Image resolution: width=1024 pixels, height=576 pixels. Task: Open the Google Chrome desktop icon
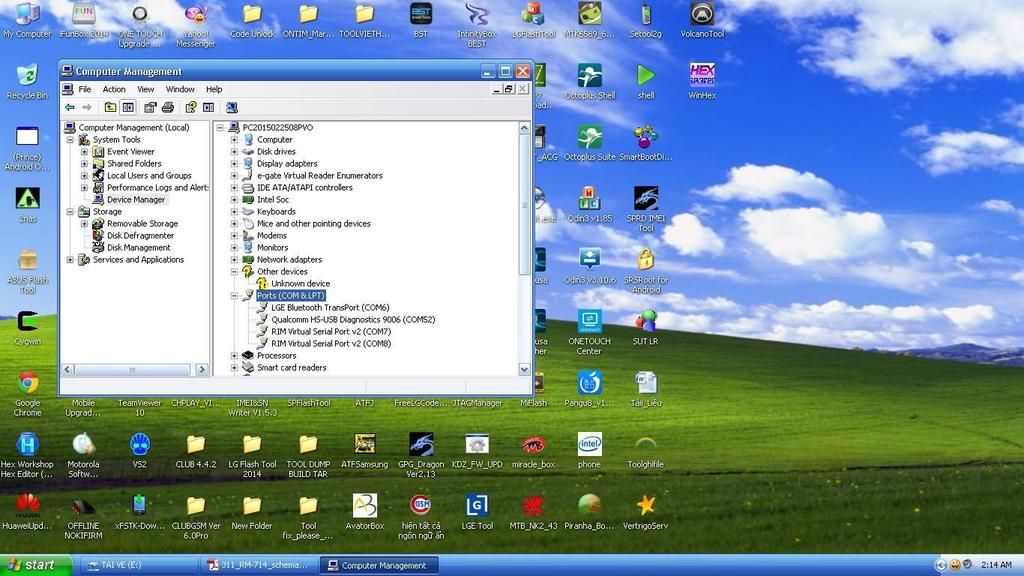click(27, 393)
